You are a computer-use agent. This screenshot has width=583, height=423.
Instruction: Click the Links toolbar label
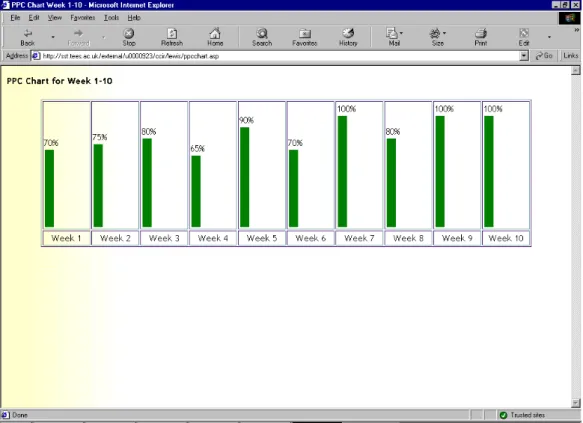(570, 56)
